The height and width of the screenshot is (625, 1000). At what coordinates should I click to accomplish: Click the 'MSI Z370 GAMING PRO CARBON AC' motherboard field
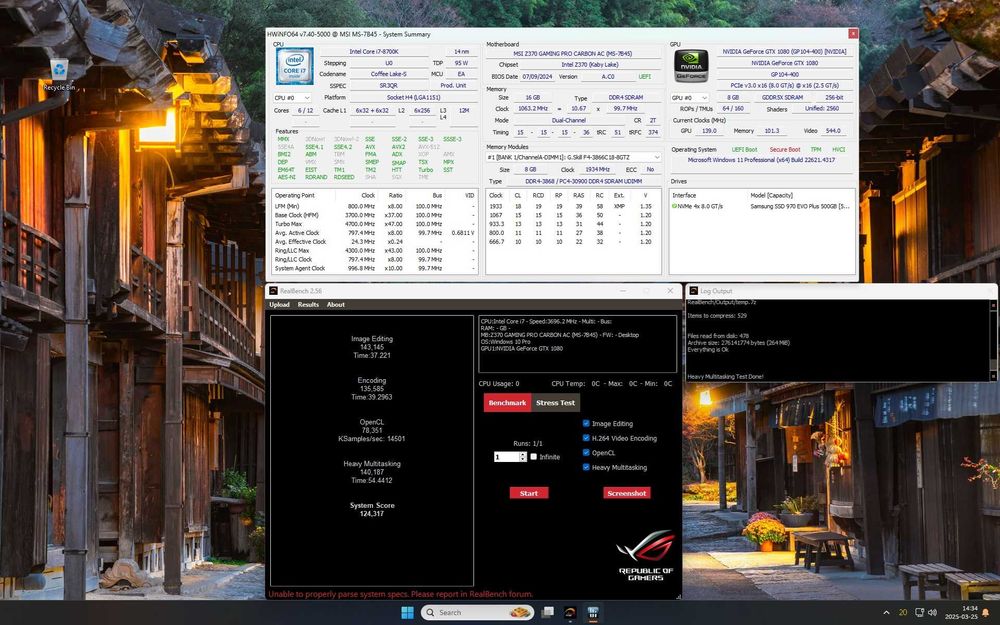[573, 54]
